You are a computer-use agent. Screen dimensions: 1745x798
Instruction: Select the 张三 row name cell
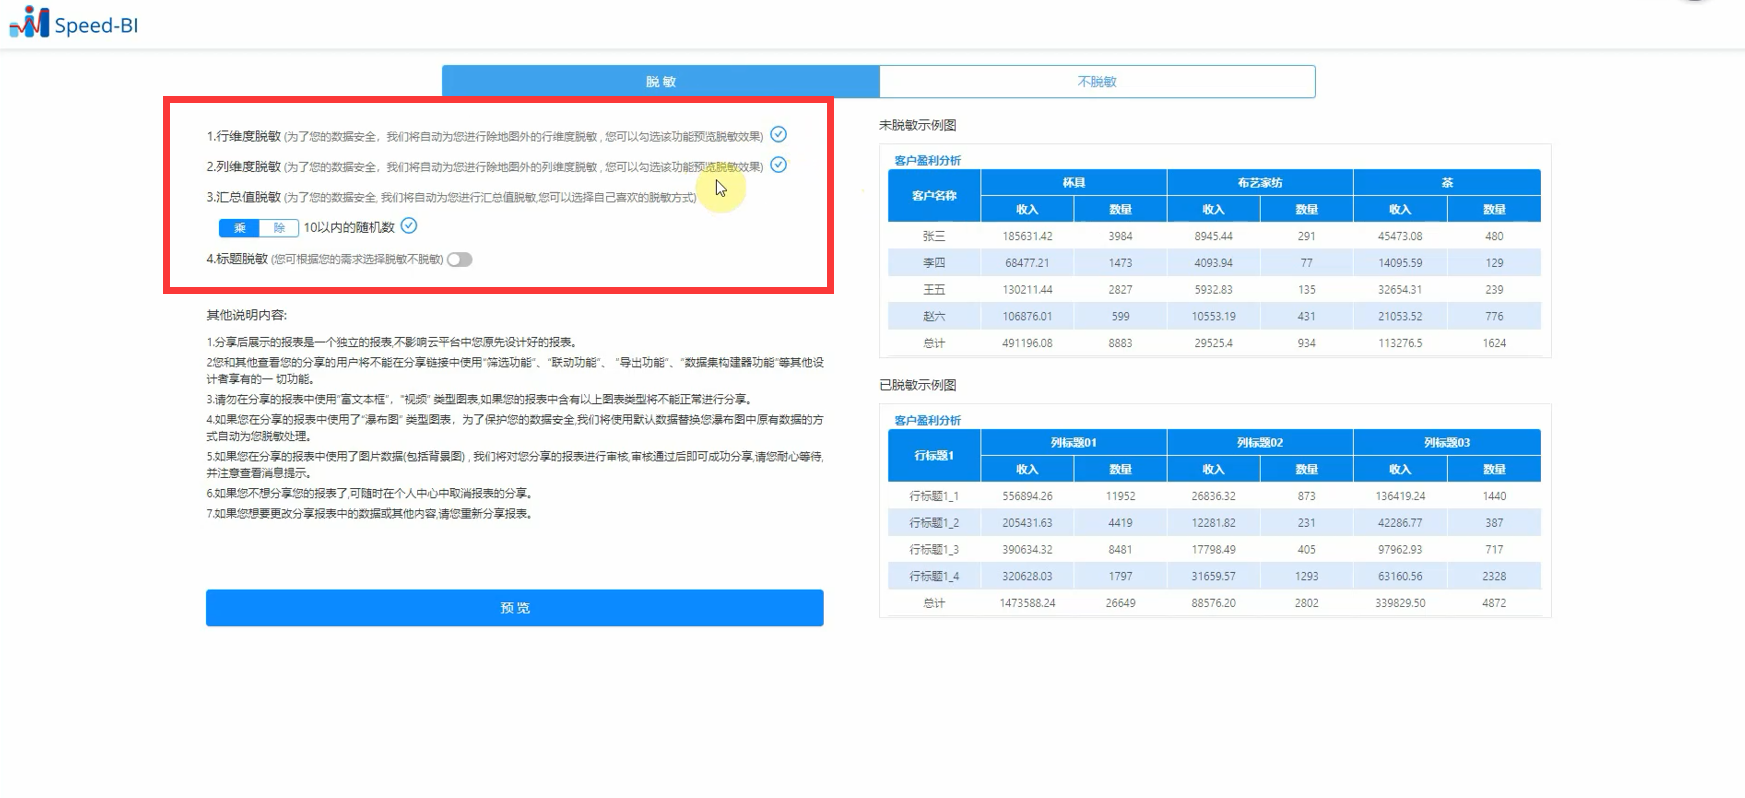tap(934, 236)
